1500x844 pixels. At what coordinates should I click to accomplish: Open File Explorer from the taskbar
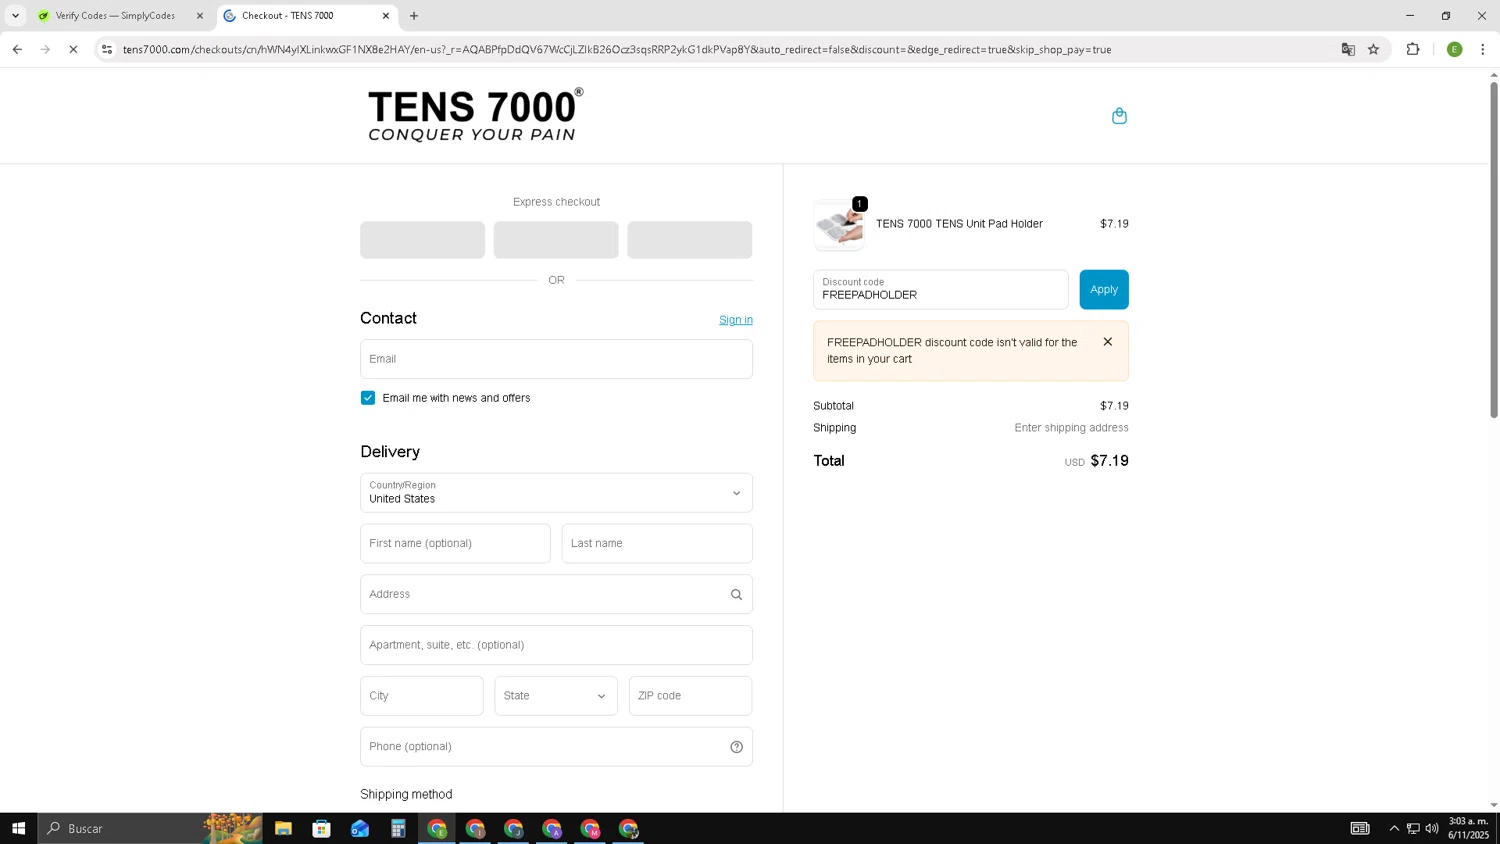(283, 828)
